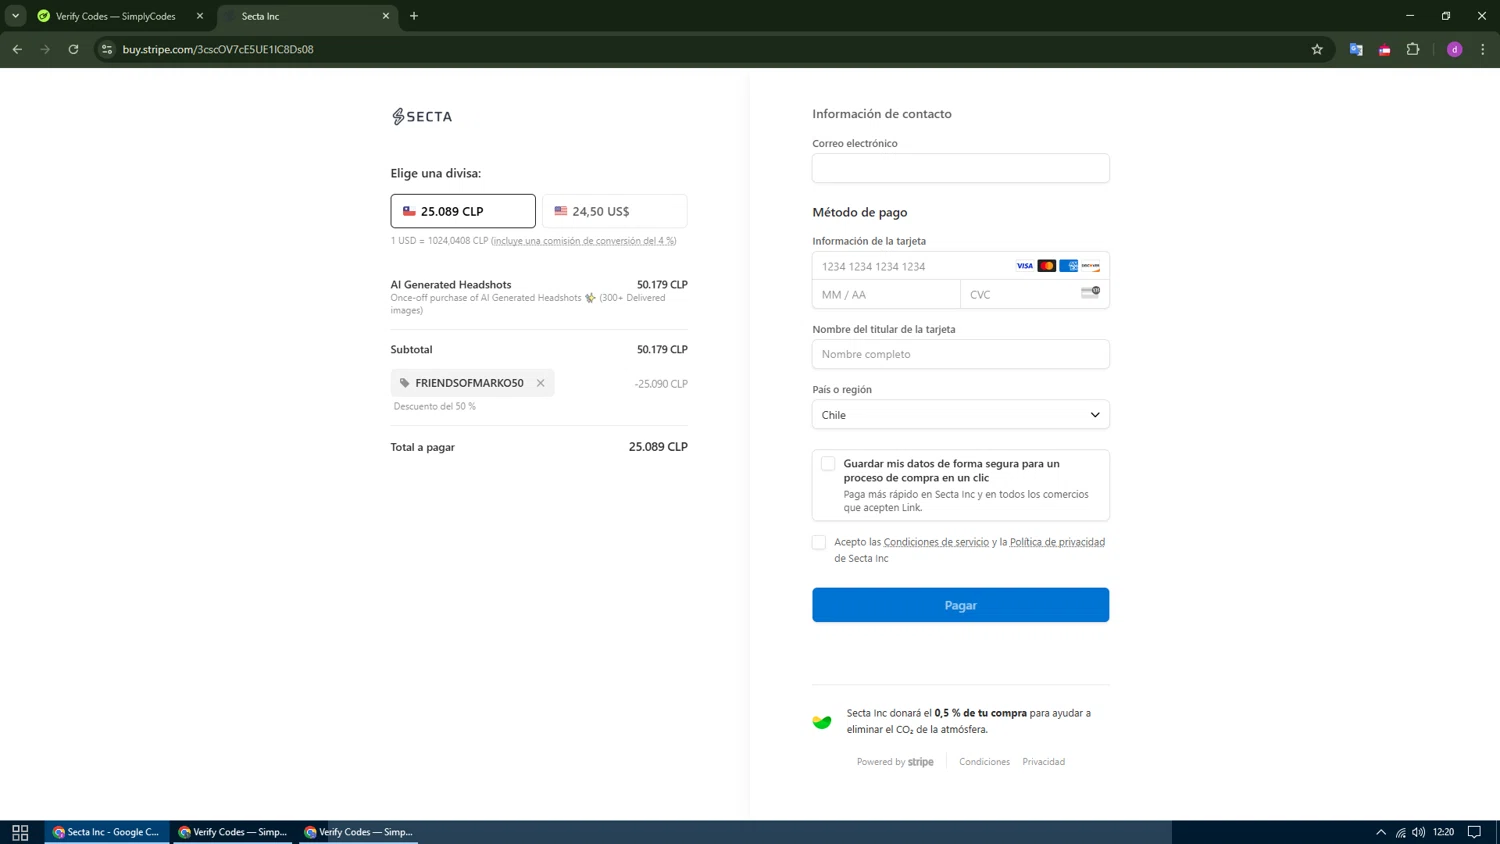Image resolution: width=1500 pixels, height=844 pixels.
Task: Open the Chrome profile avatar
Action: (x=1455, y=49)
